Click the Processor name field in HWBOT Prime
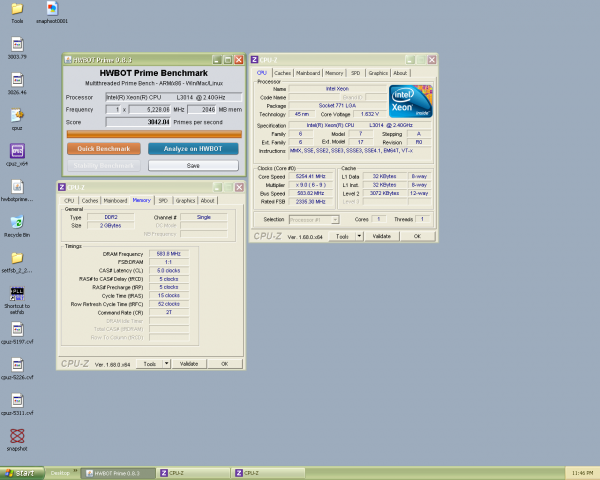The height and width of the screenshot is (480, 600). [174, 97]
